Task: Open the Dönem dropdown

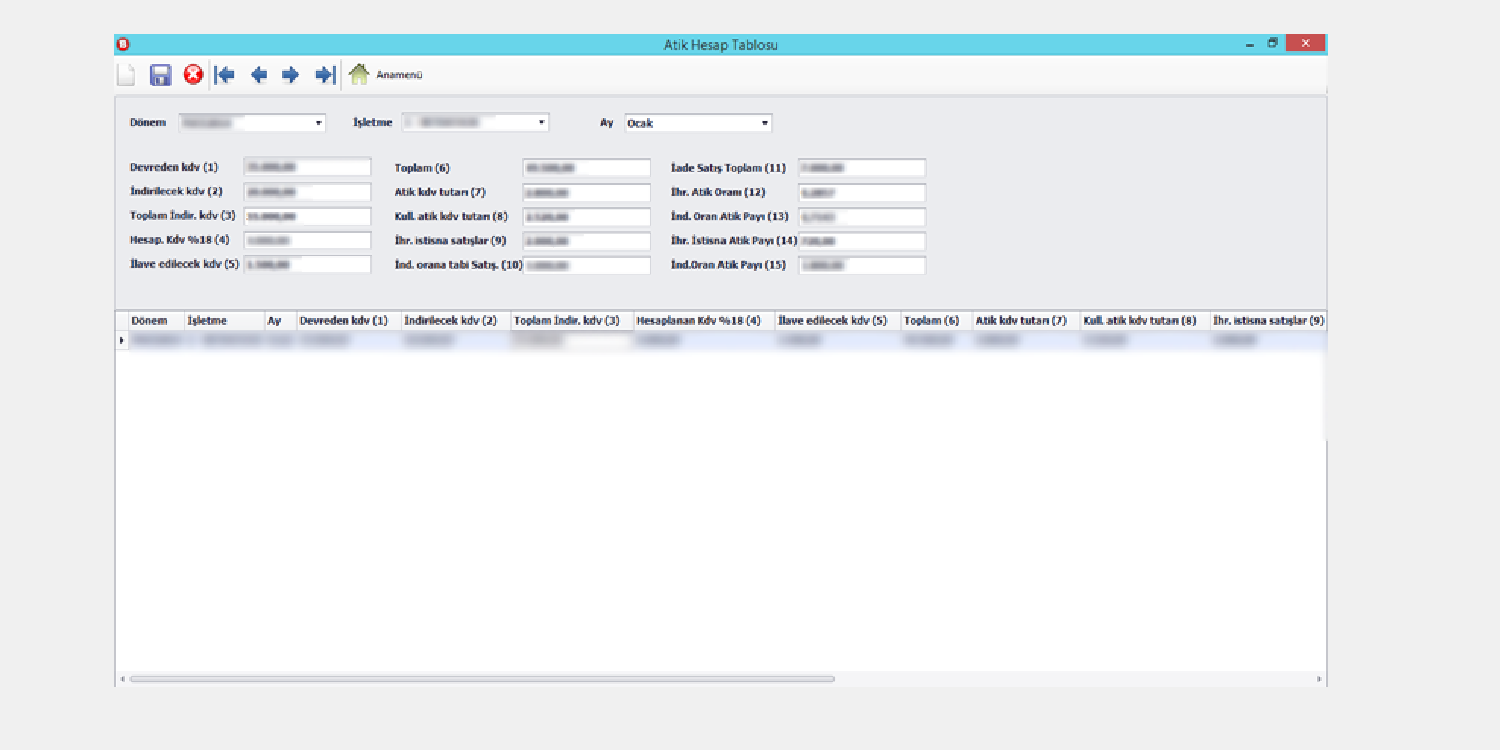Action: point(319,123)
